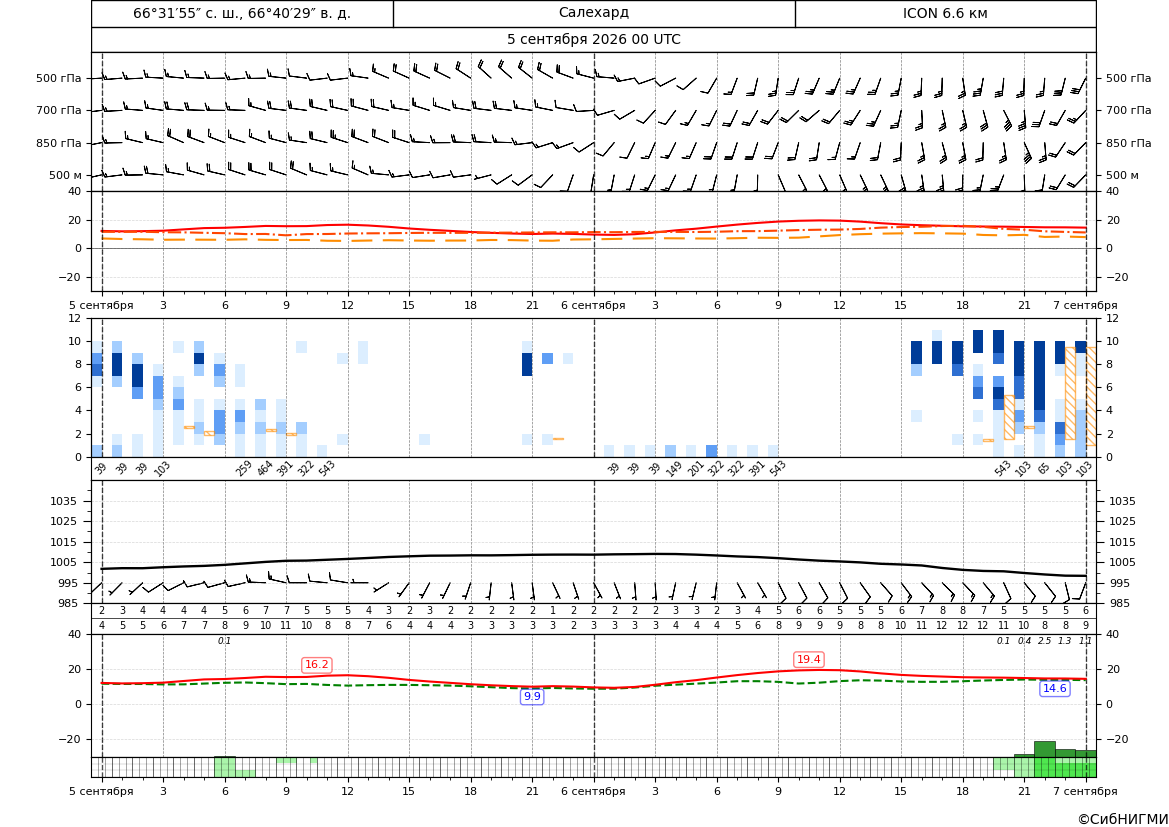The image size is (1169, 827).
Task: Click the 5 сентября bottom time-axis marker
Action: 101,791
